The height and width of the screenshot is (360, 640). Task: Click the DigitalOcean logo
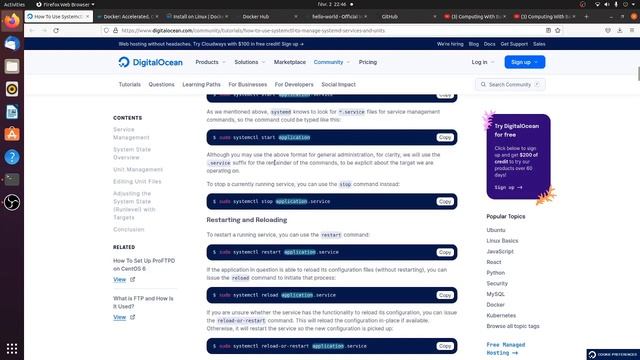[x=150, y=62]
